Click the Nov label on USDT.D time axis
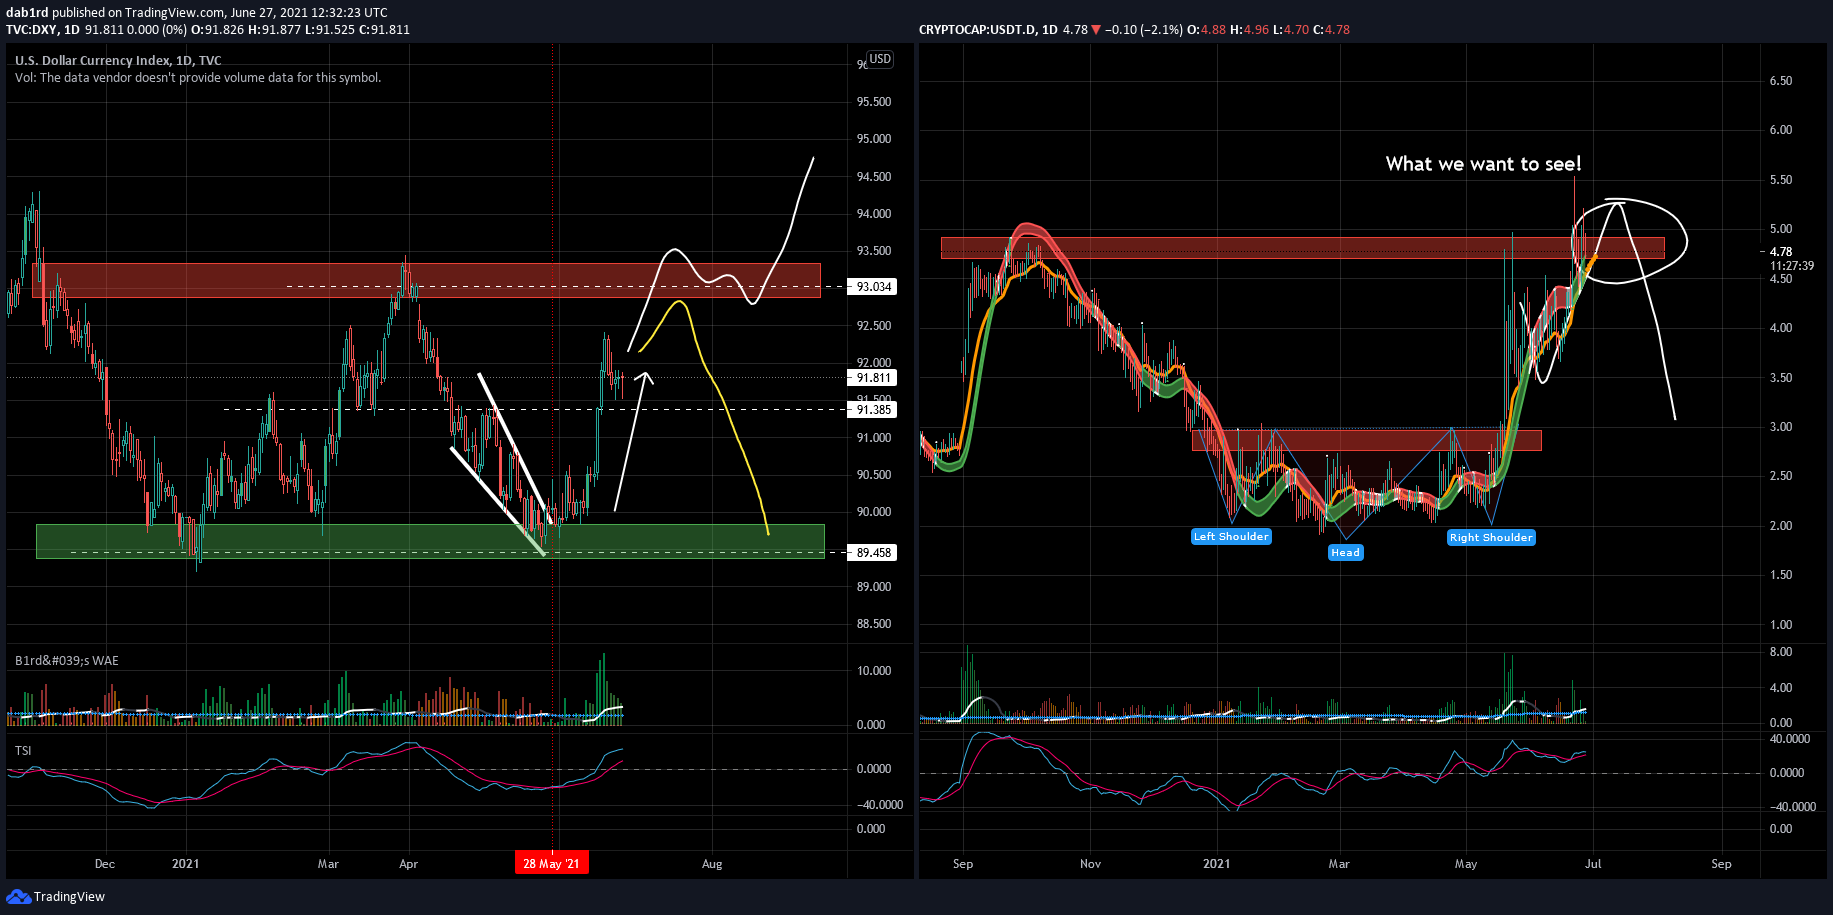 click(1090, 864)
